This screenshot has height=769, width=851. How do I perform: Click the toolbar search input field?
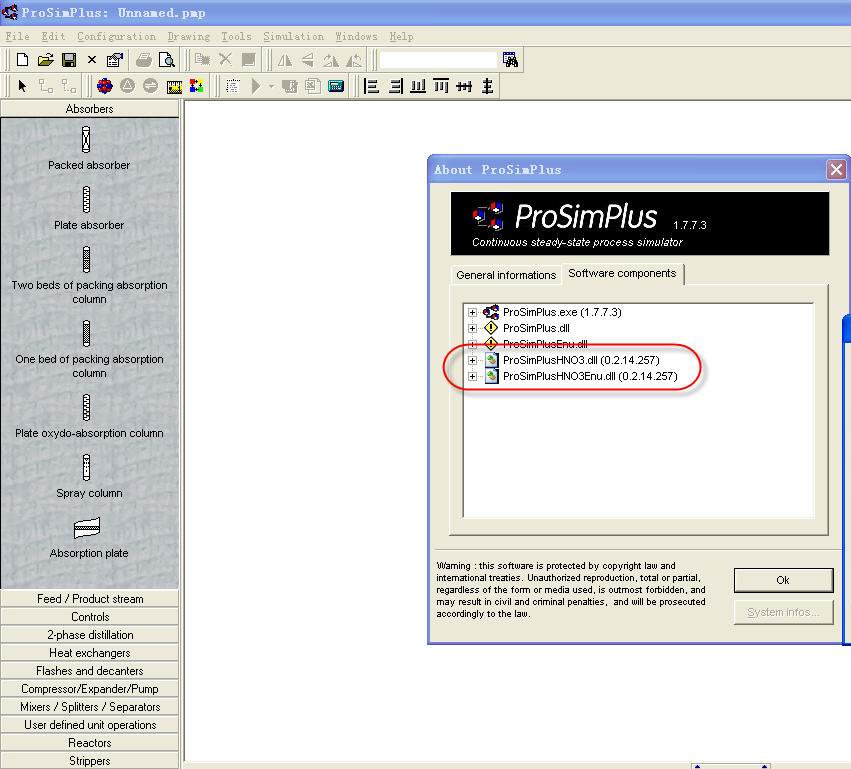pos(437,60)
